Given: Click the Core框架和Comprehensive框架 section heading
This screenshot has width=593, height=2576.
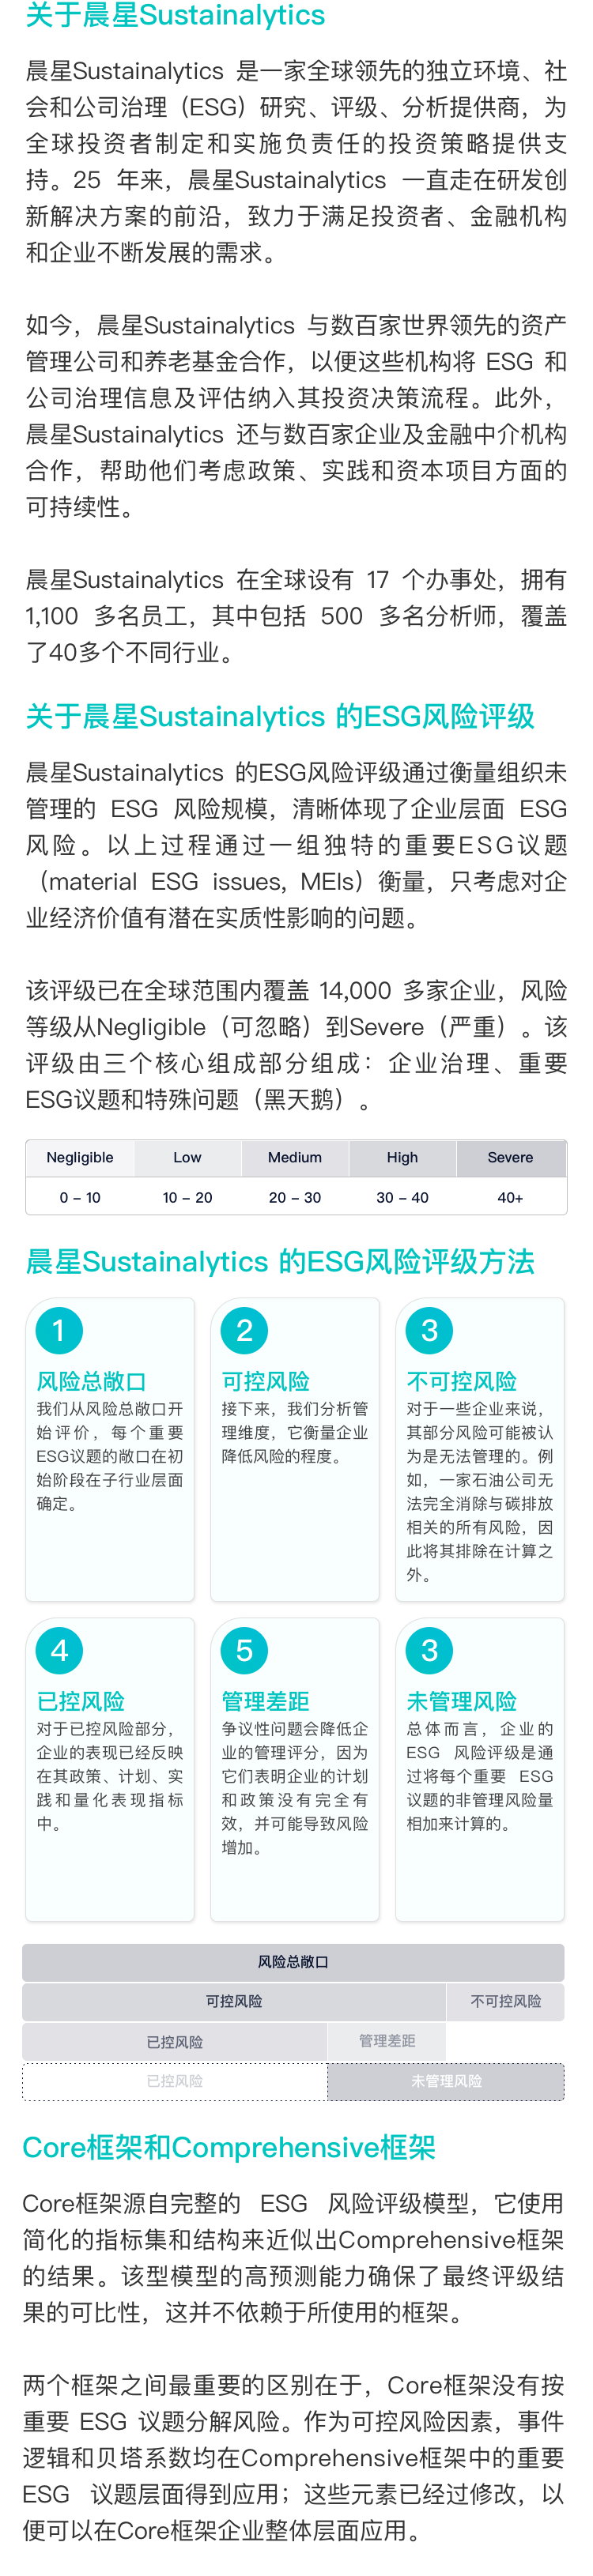Looking at the screenshot, I should (x=229, y=2147).
